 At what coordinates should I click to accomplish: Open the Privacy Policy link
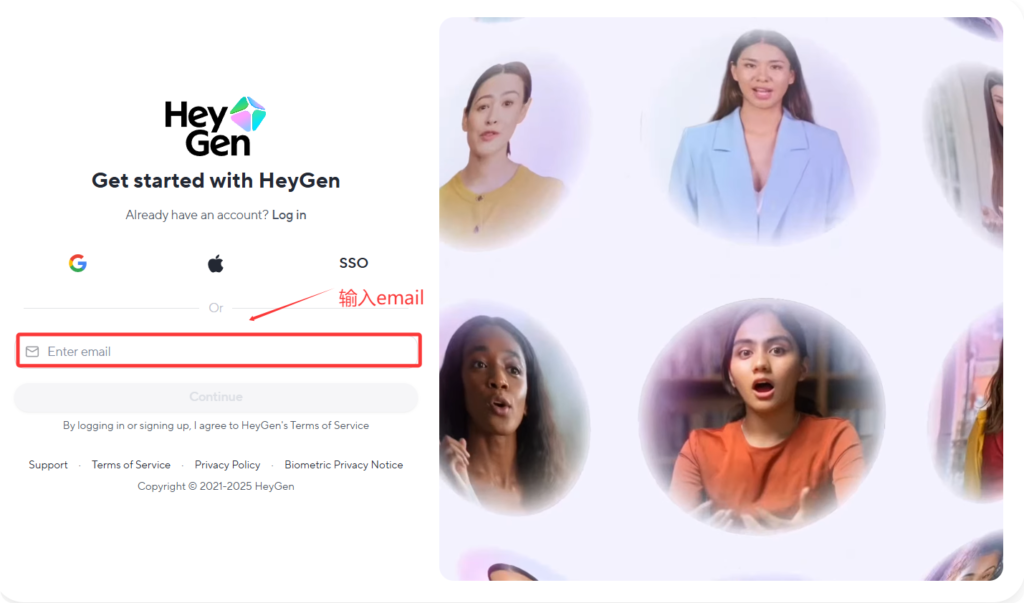point(227,464)
